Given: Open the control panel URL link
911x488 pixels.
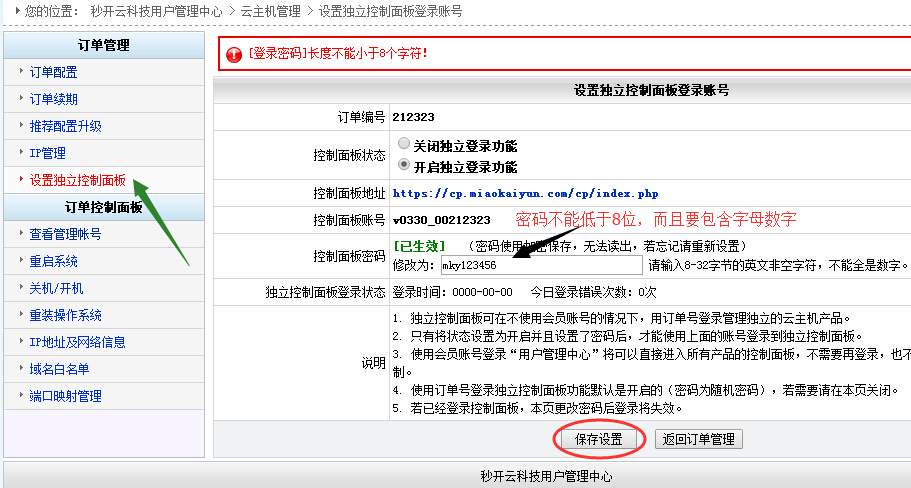Looking at the screenshot, I should [x=525, y=192].
